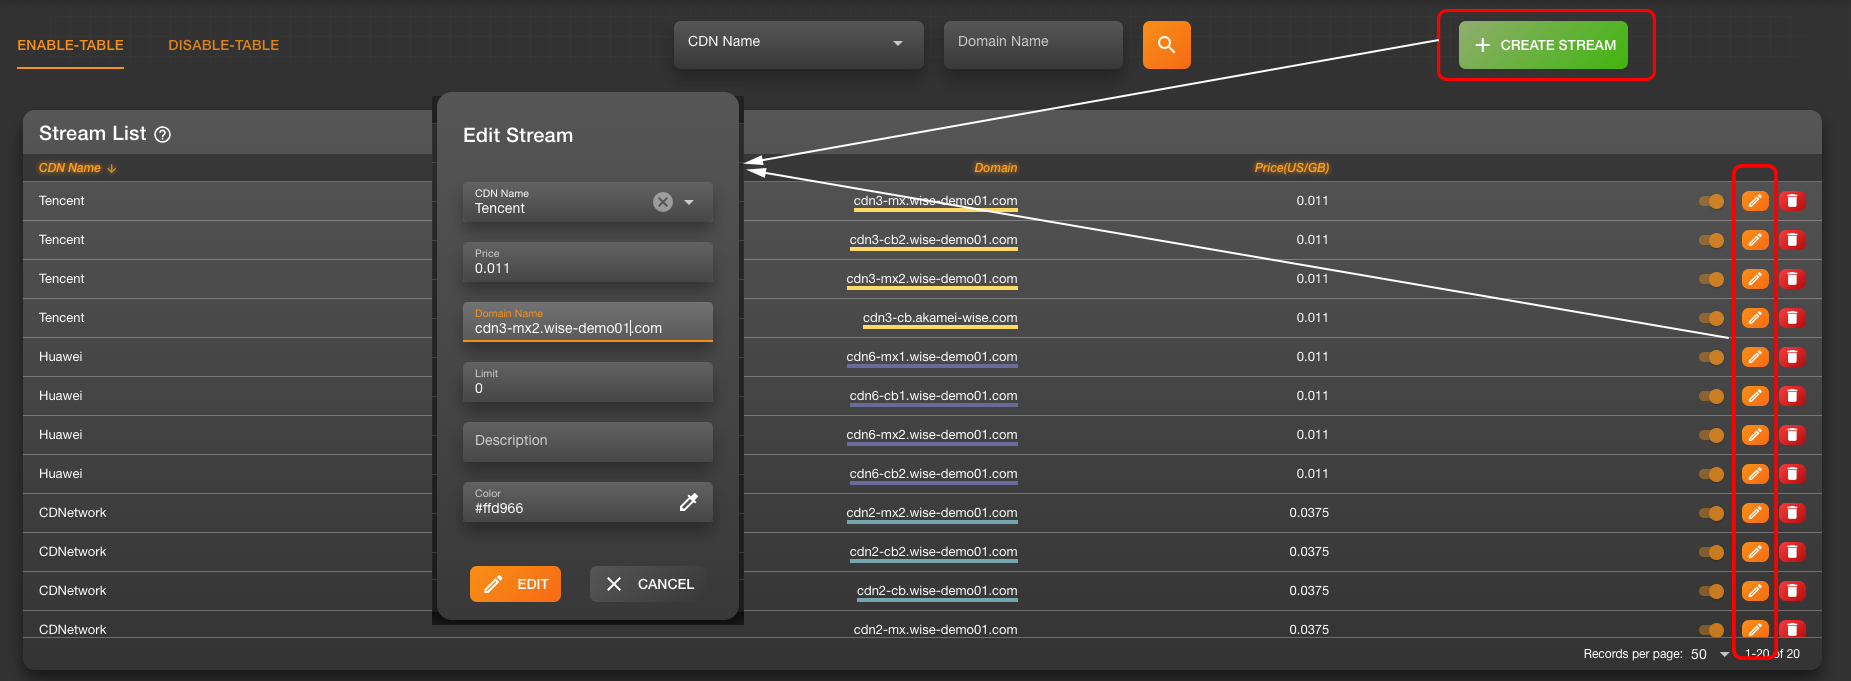Edit the cdn6-cb2.wise-demo01.com stream row
The width and height of the screenshot is (1851, 681).
(1755, 474)
